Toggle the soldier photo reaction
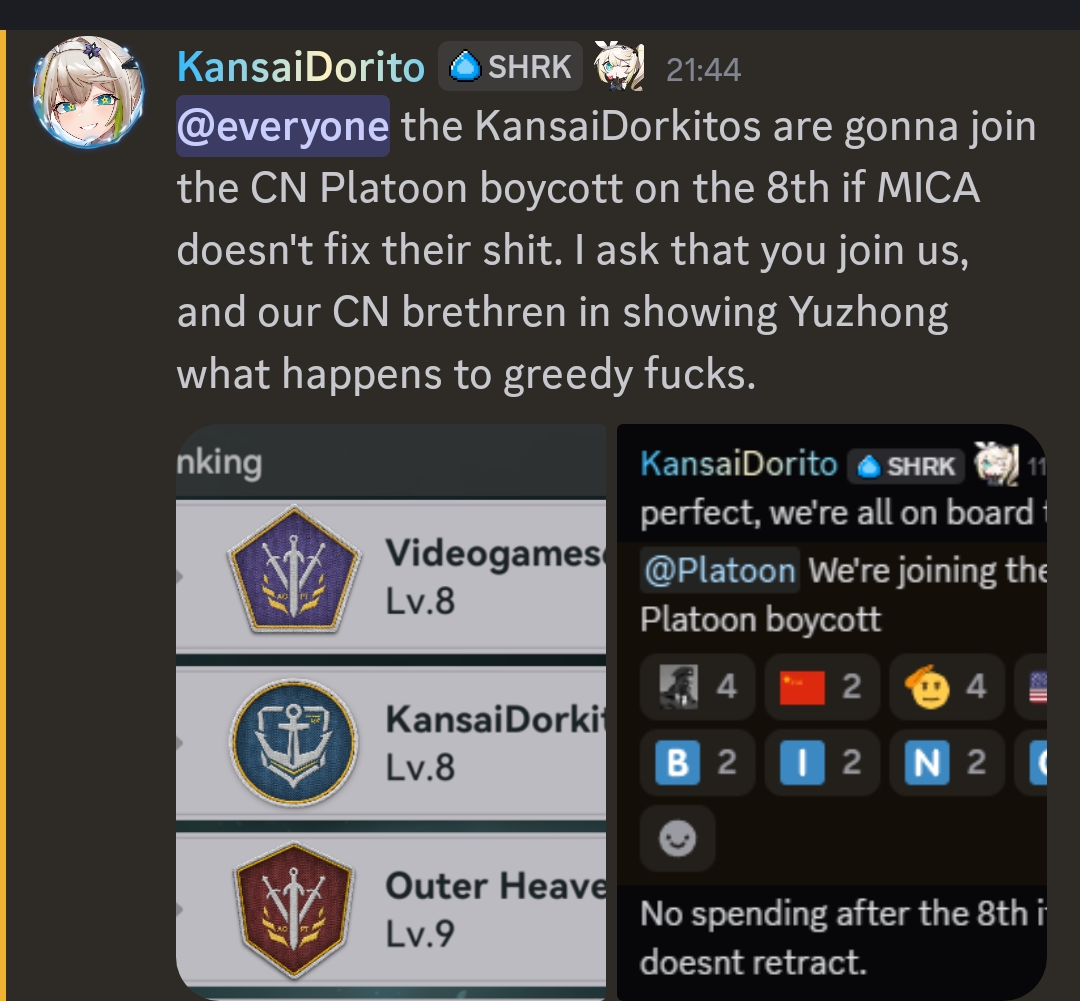Viewport: 1080px width, 1001px height. 697,686
